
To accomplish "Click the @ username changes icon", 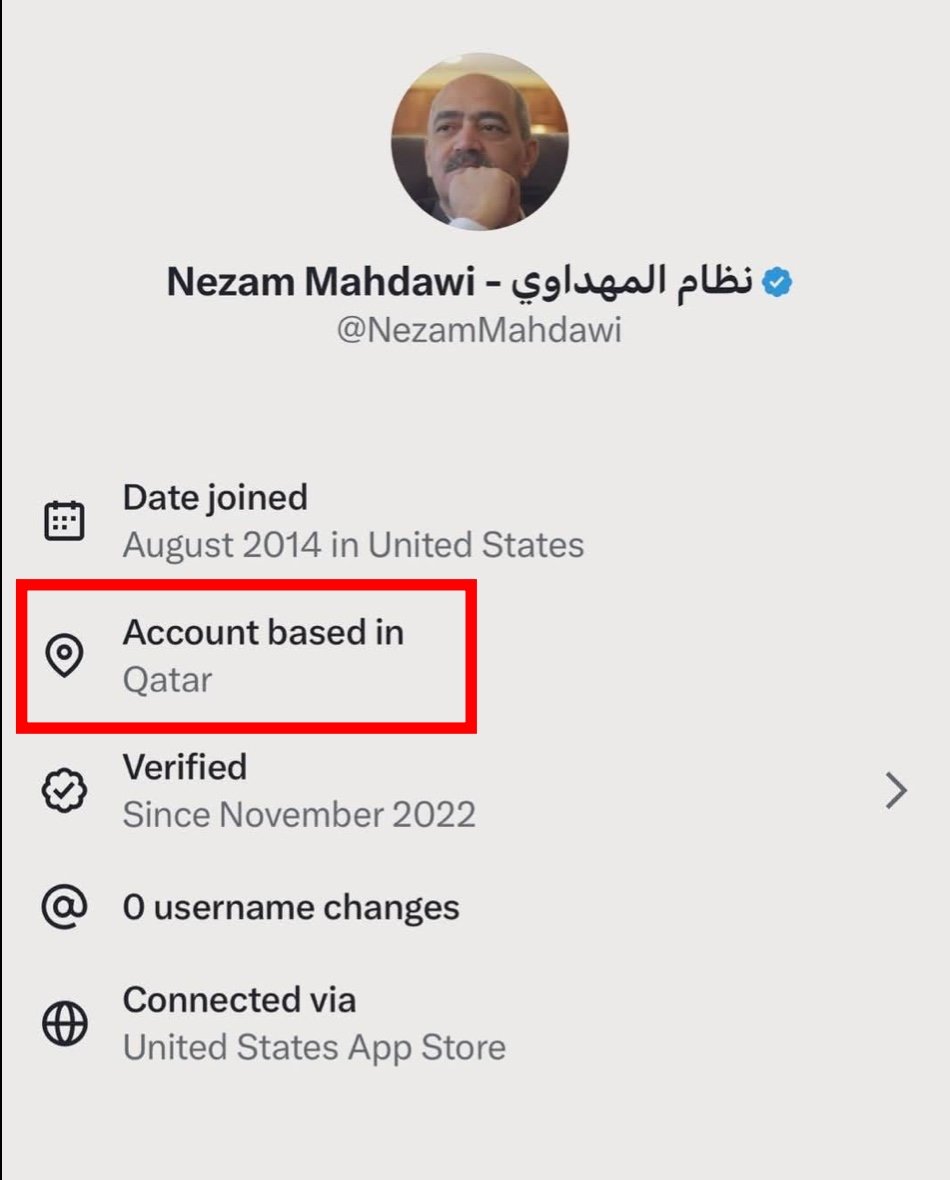I will (x=65, y=907).
